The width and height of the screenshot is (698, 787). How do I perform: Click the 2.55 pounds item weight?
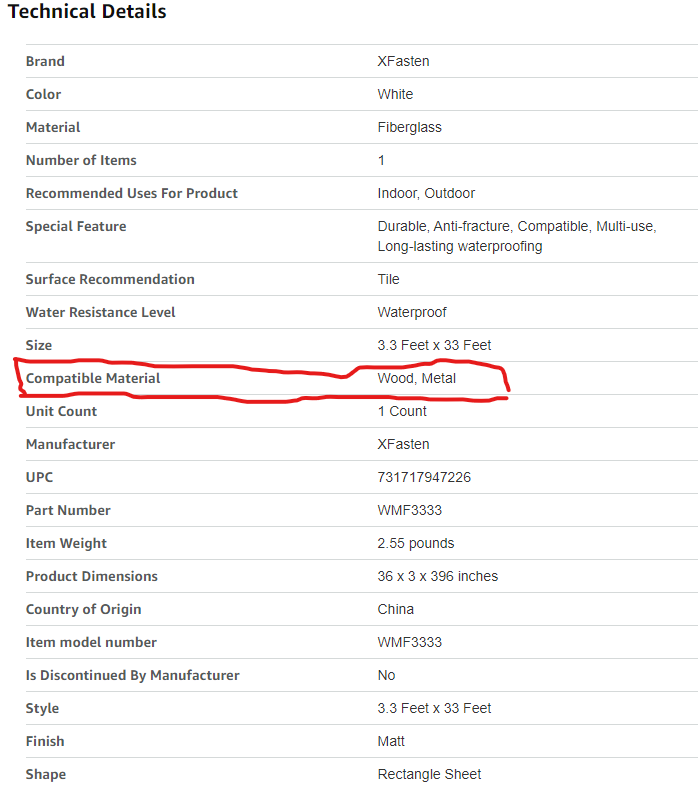(x=415, y=543)
